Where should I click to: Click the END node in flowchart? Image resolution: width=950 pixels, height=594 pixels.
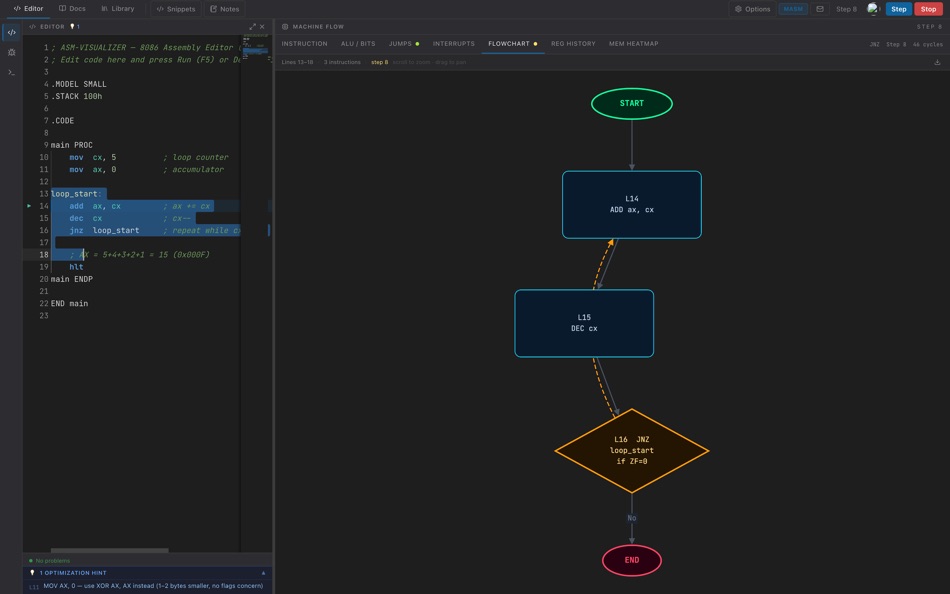[x=631, y=560]
